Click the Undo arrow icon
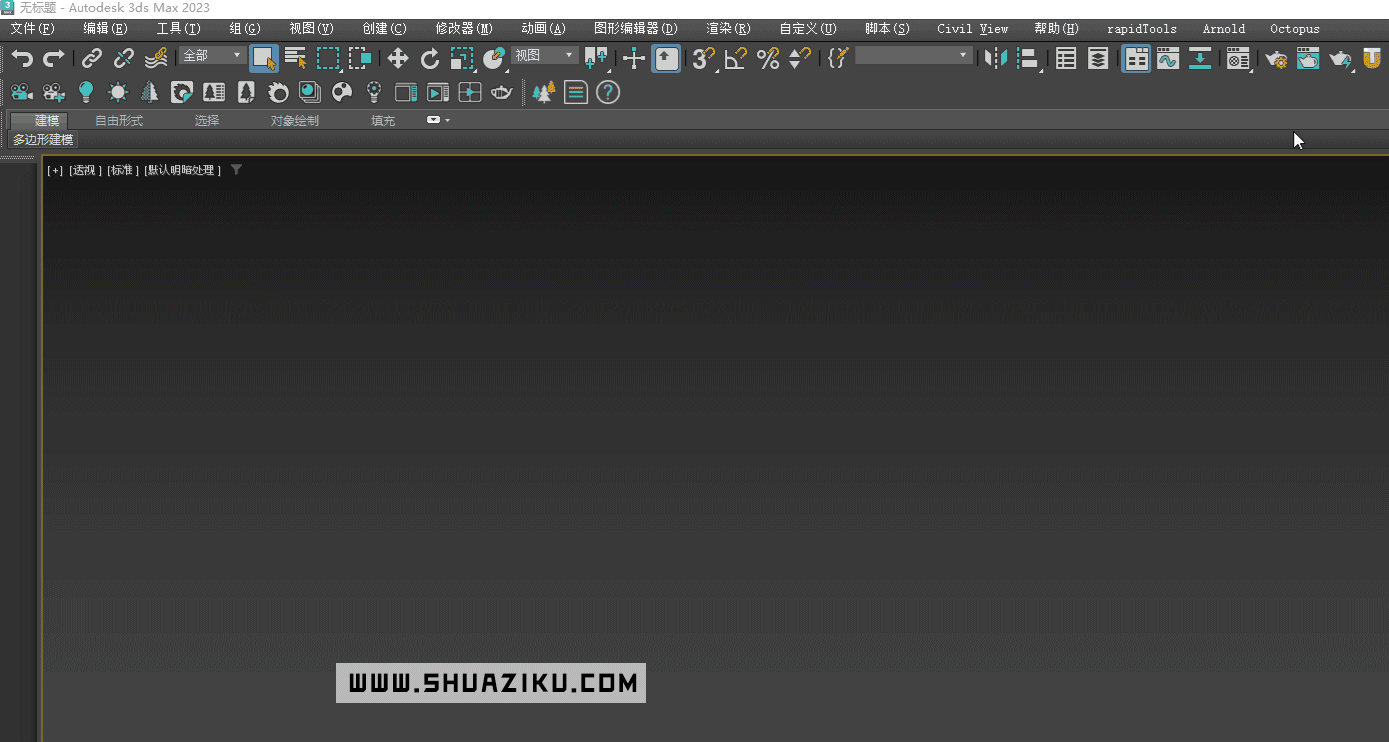 [22, 59]
